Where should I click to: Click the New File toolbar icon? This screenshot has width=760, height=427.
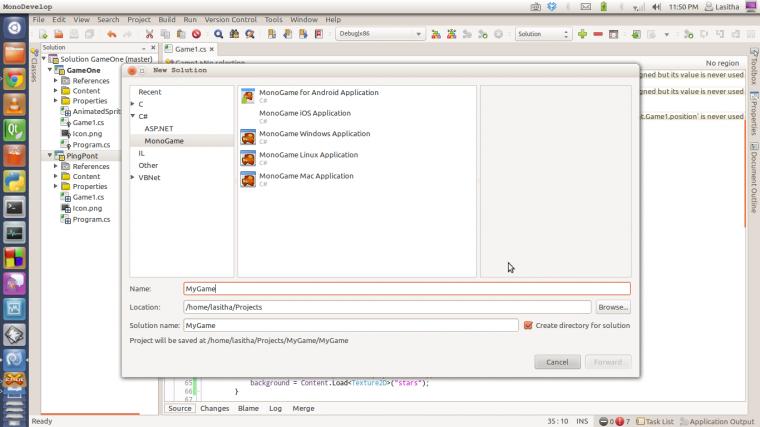(x=43, y=34)
